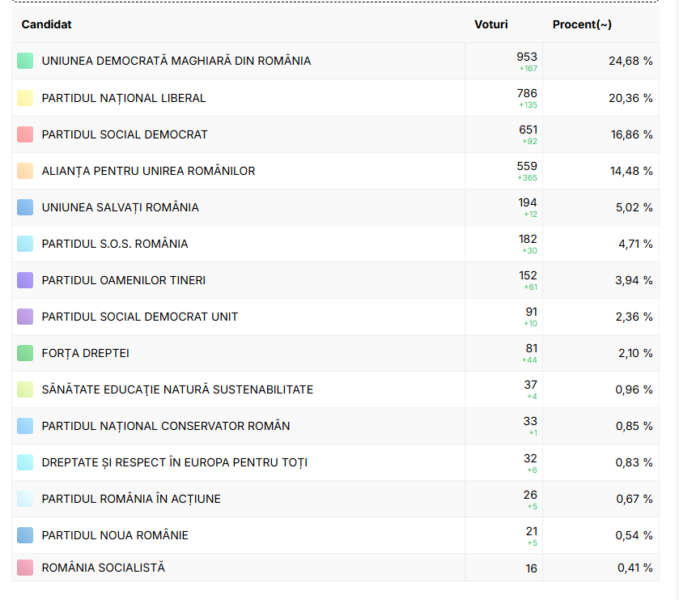Click the 24,68 % percentage value
679x600 pixels.
click(x=630, y=61)
